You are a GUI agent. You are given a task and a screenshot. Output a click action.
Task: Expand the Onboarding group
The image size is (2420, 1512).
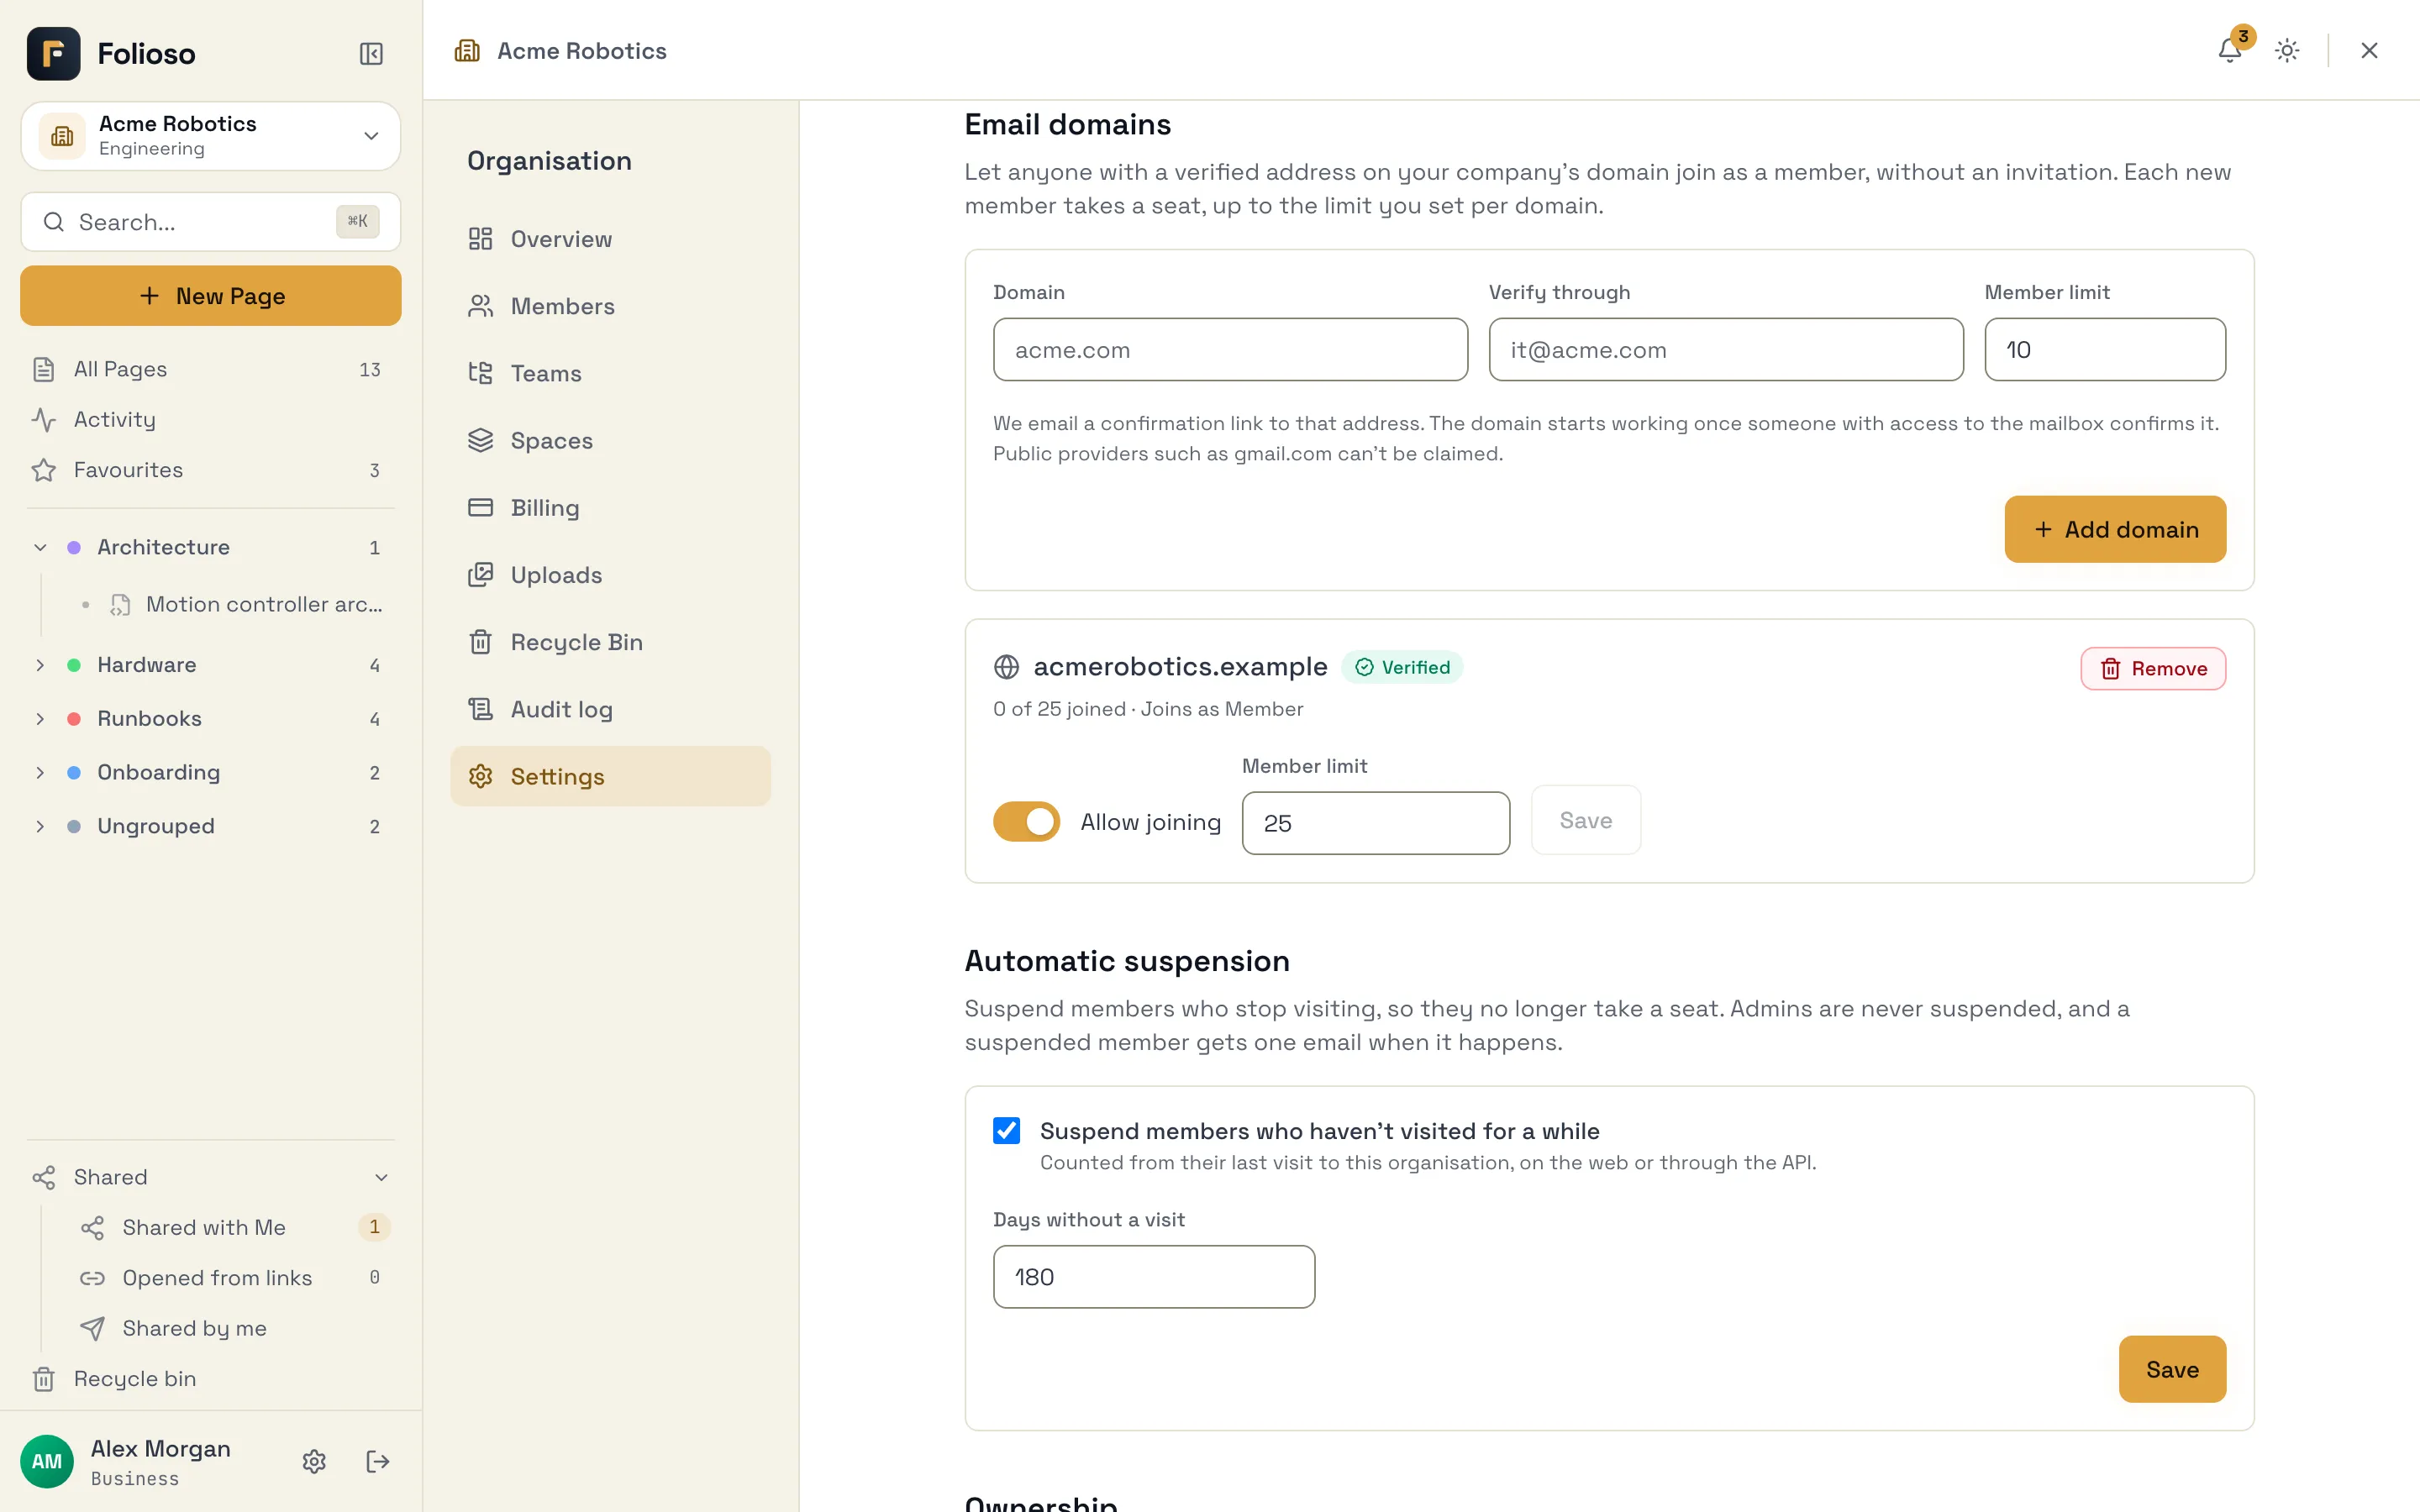(x=40, y=772)
